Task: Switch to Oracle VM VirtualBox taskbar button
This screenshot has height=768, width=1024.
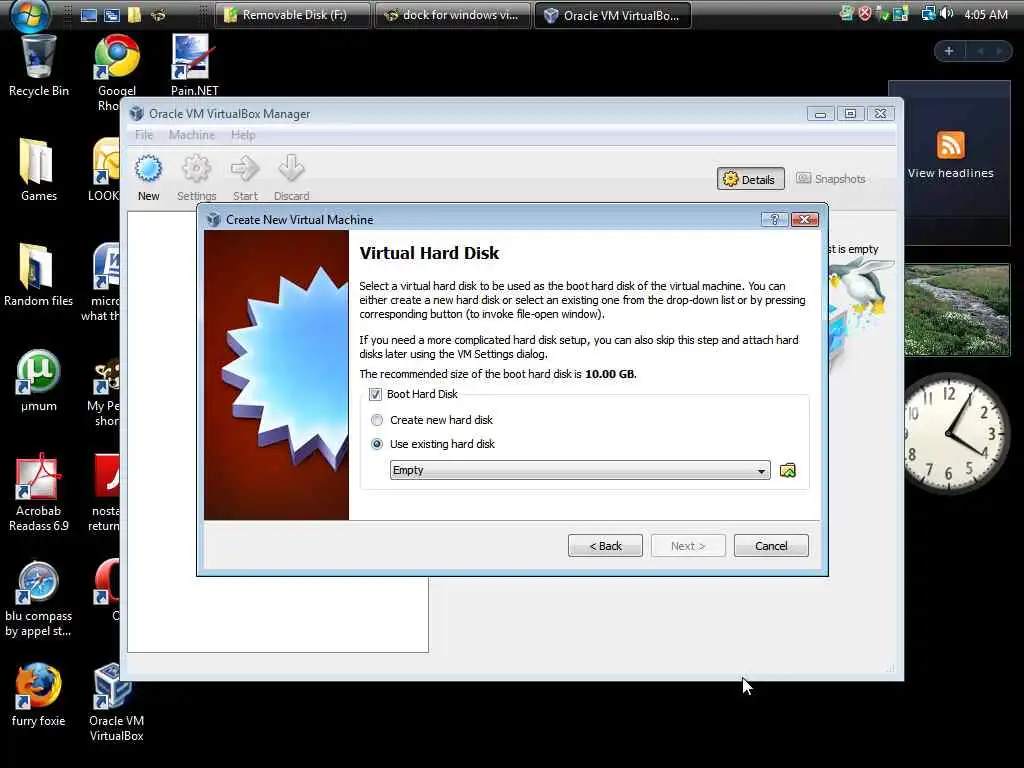Action: pos(613,15)
